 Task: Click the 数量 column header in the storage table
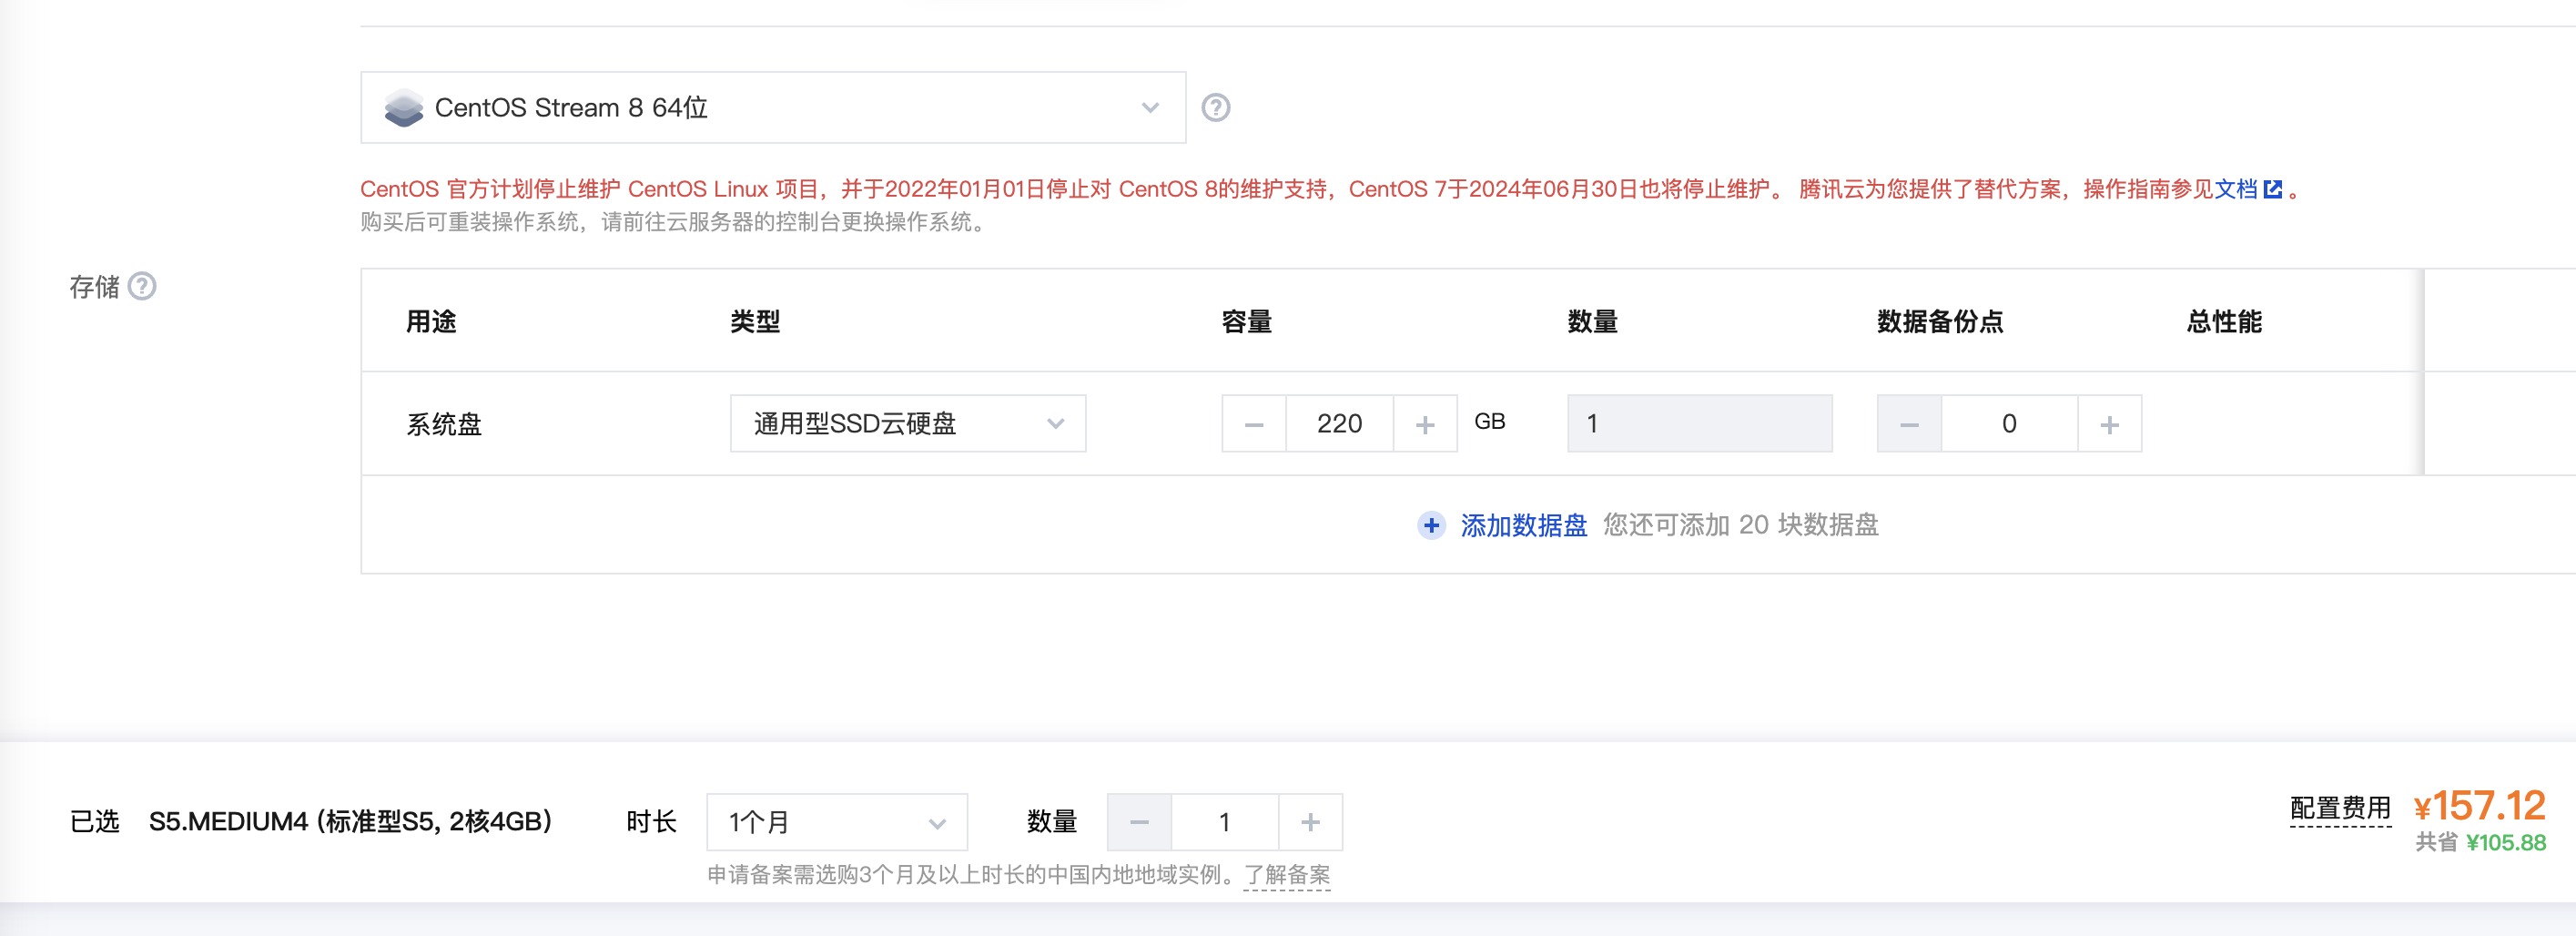(x=1593, y=321)
